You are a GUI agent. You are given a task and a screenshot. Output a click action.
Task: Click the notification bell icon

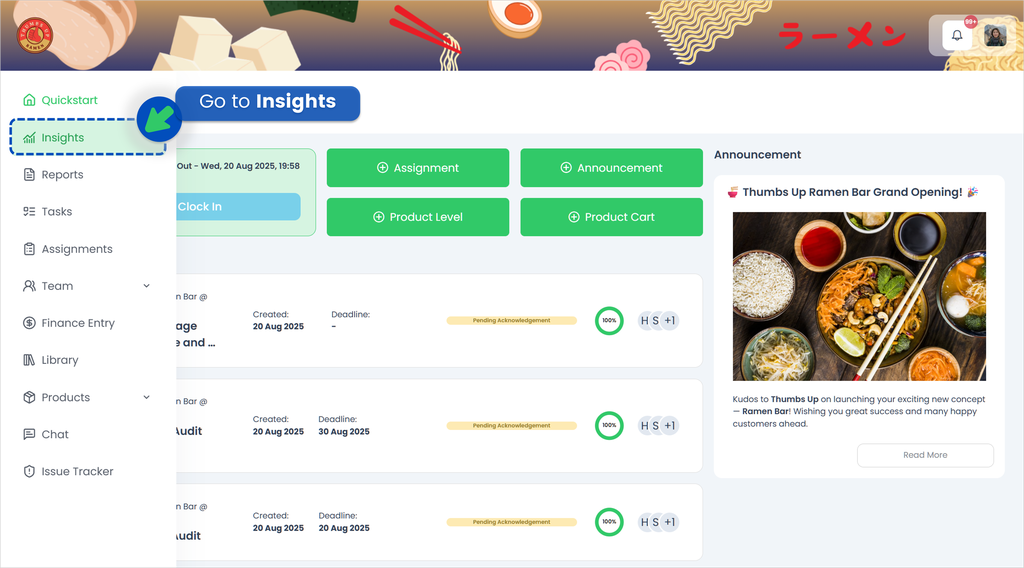pos(957,36)
